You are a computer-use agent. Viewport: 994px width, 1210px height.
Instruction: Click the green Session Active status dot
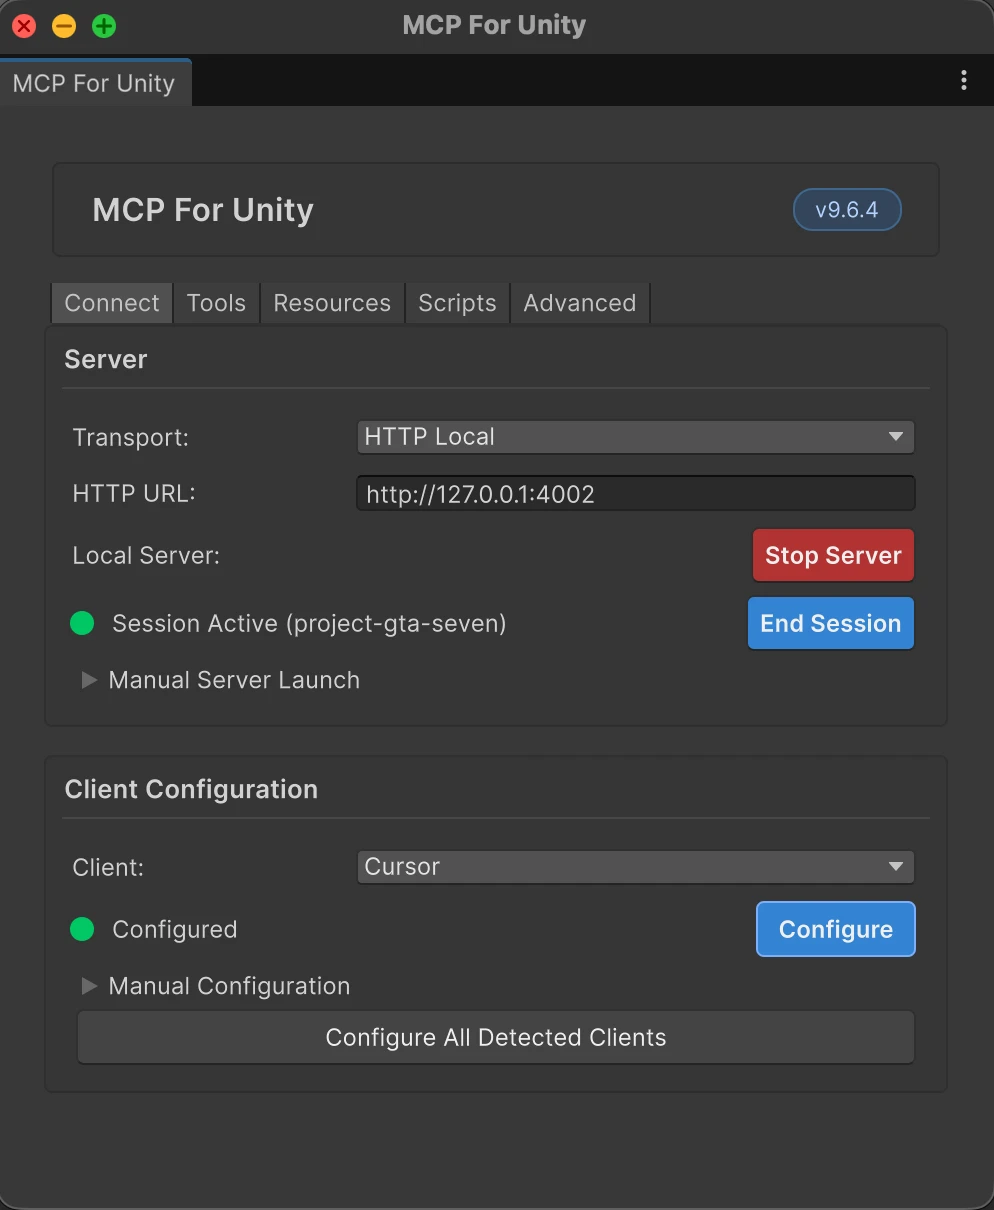(x=82, y=624)
